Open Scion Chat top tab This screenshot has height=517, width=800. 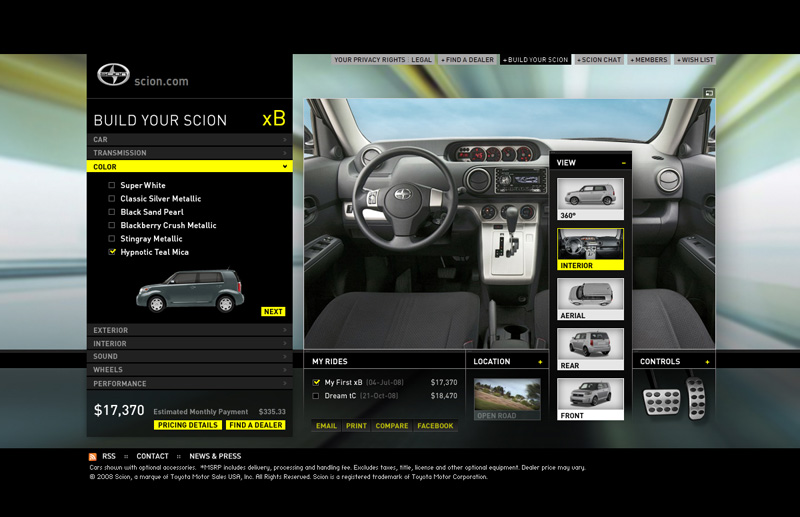(599, 60)
